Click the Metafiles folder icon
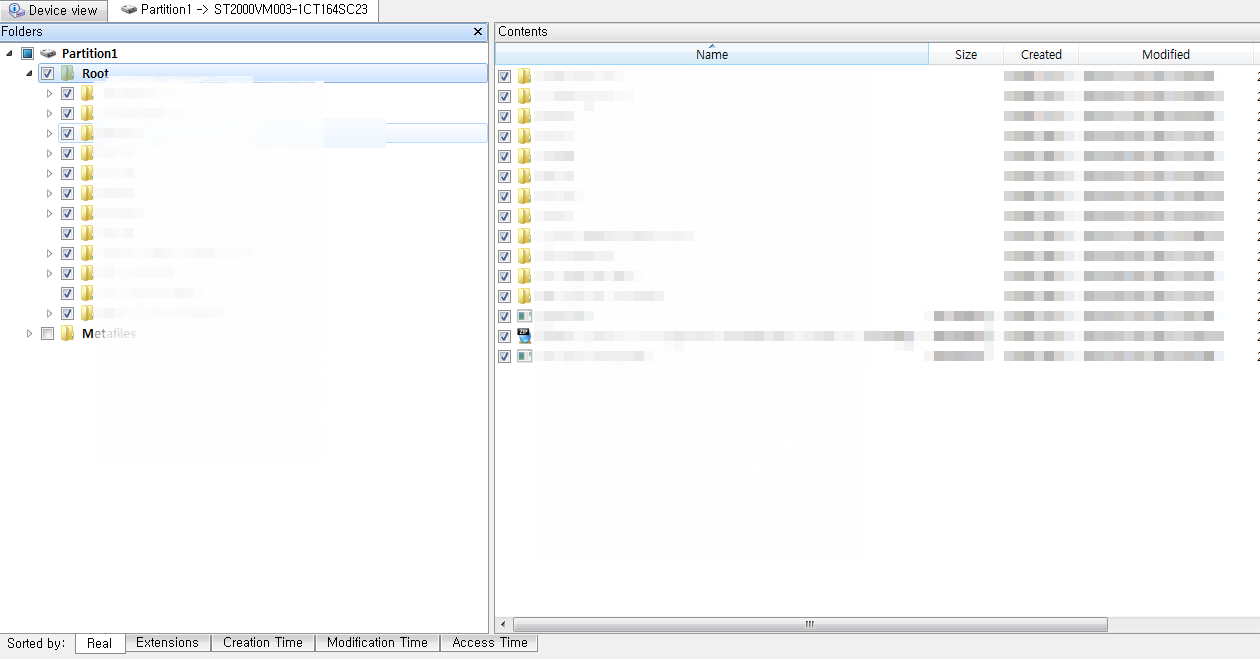The image size is (1260, 659). tap(67, 333)
